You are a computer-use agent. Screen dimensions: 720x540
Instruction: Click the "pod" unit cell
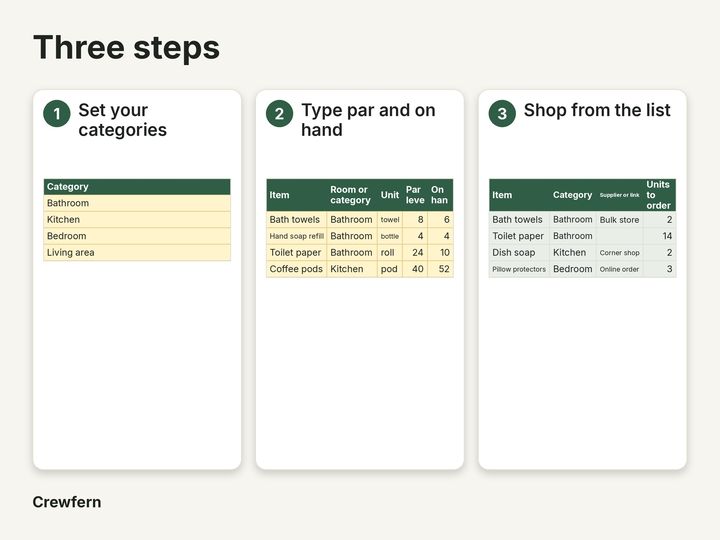coord(390,269)
